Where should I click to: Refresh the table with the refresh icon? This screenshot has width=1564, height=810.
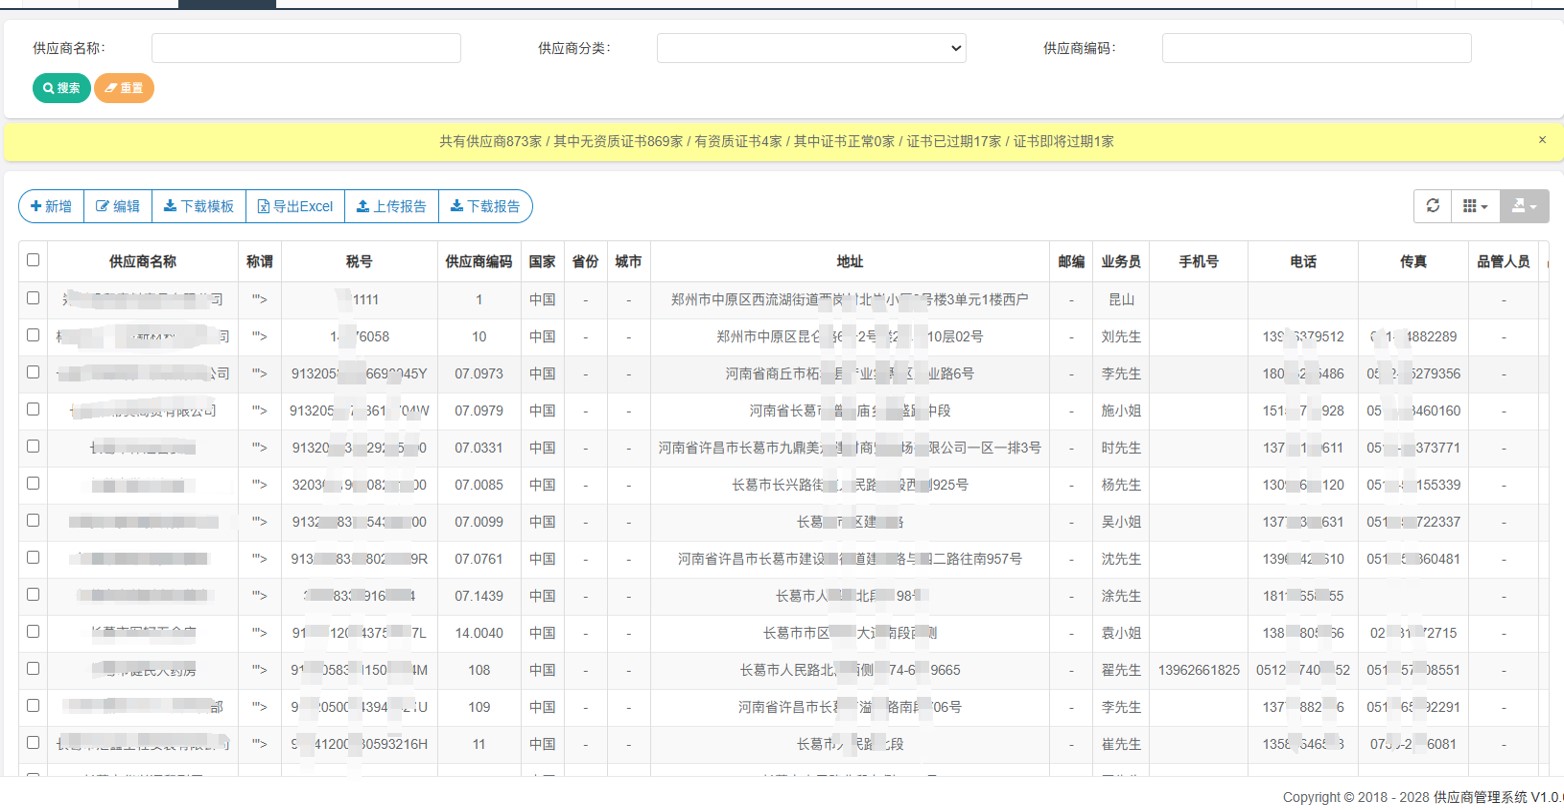(1432, 206)
